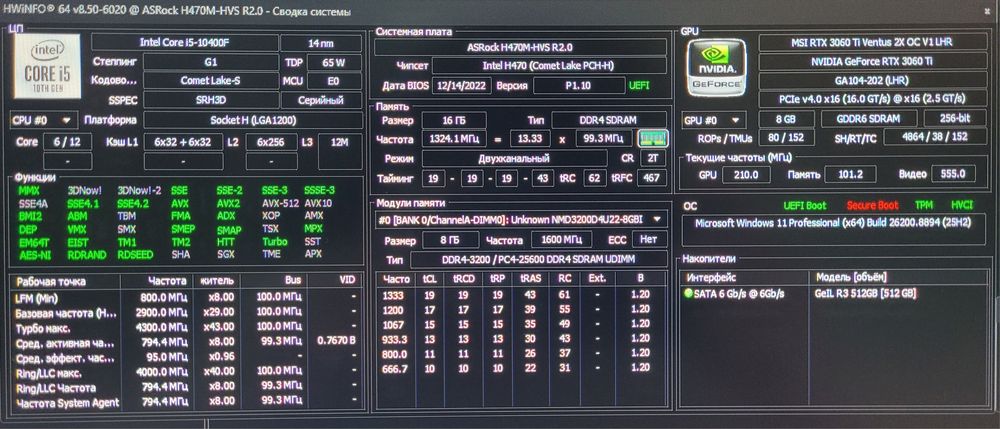Expand the memory module BANK 0 dropdown
1000x429 pixels.
point(520,219)
